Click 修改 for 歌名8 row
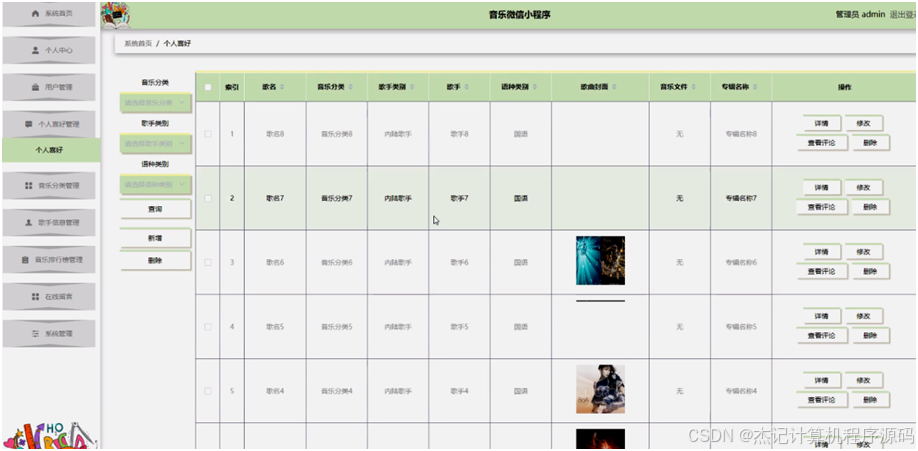The width and height of the screenshot is (918, 451). point(864,124)
